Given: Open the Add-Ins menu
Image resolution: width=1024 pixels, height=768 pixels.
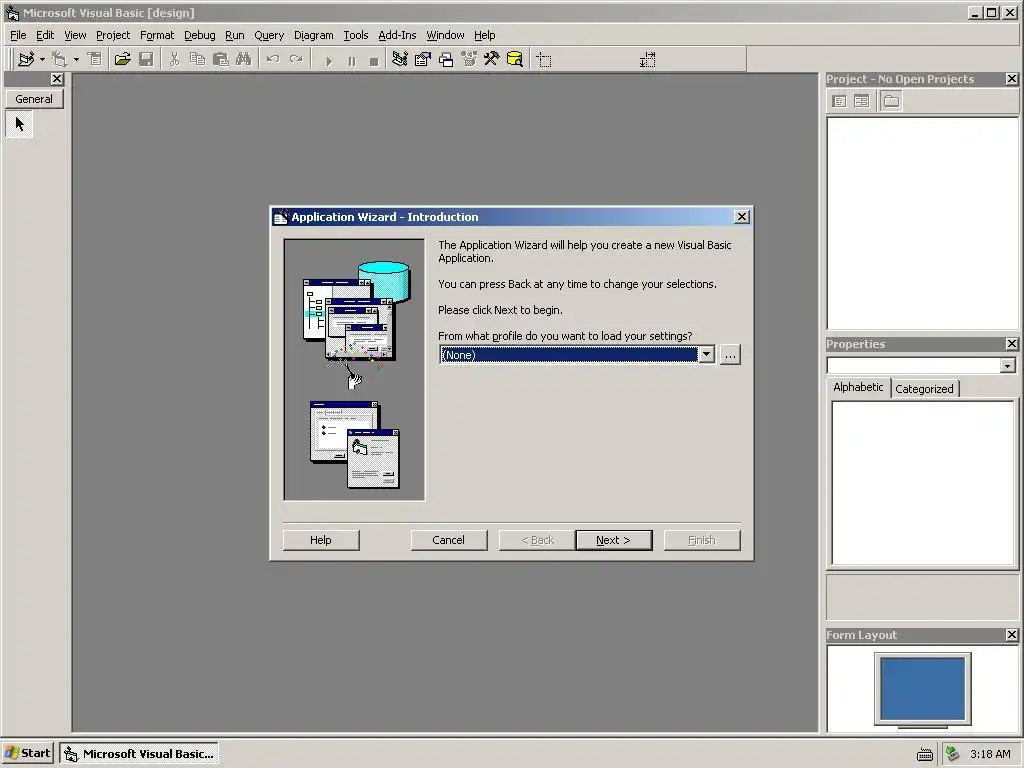Looking at the screenshot, I should (x=397, y=35).
